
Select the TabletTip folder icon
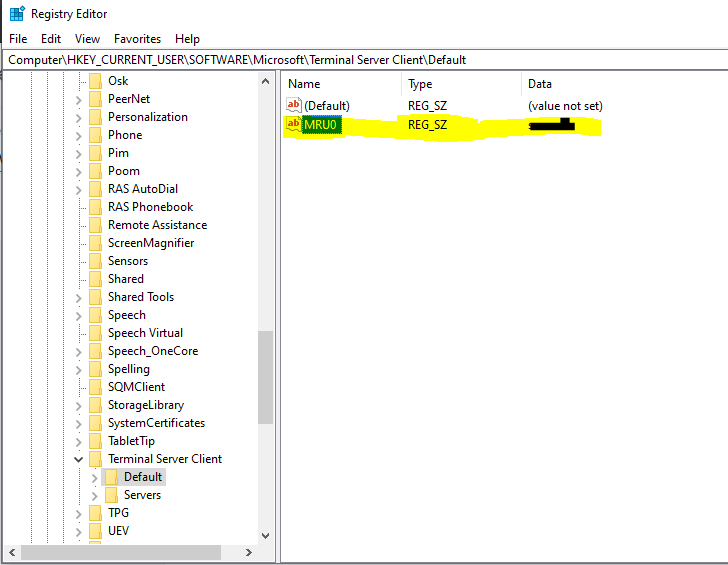[95, 441]
